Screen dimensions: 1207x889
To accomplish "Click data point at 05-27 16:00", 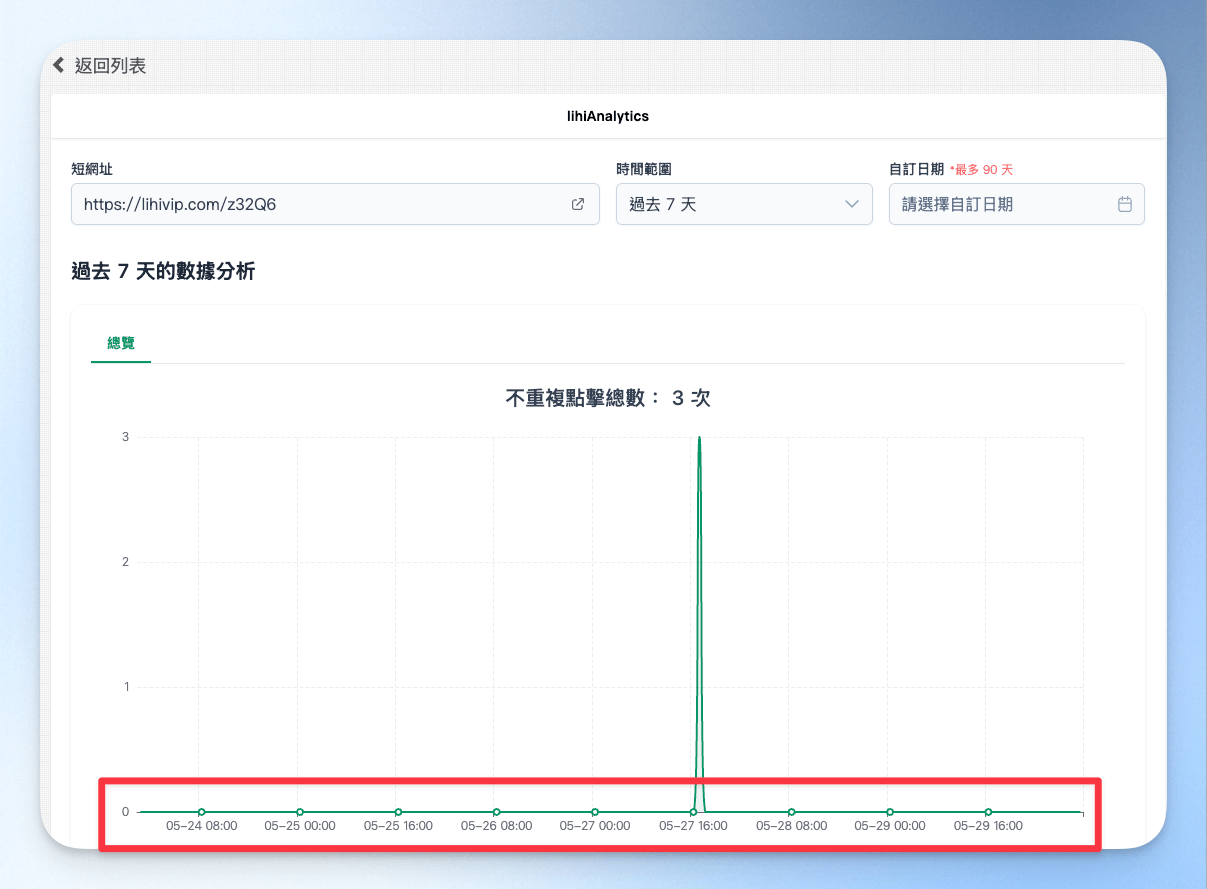I will pos(693,812).
